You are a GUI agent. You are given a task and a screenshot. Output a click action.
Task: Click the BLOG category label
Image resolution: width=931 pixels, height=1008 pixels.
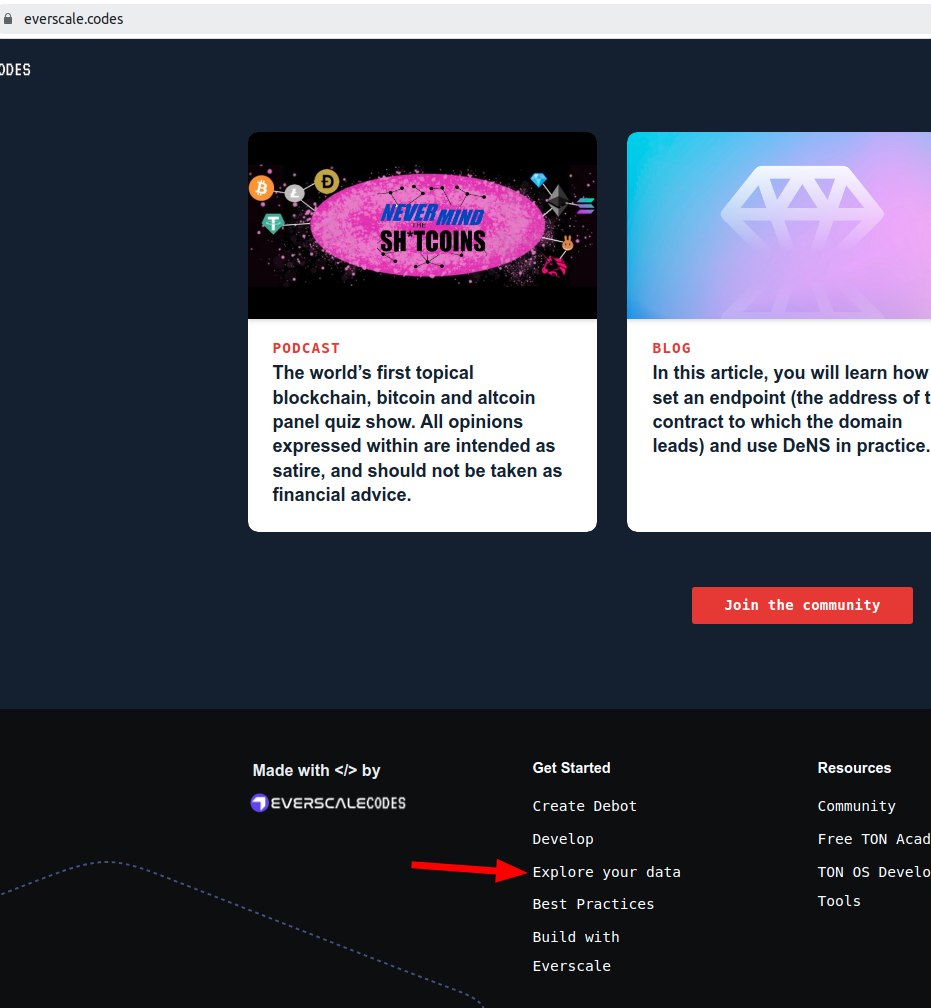coord(671,348)
